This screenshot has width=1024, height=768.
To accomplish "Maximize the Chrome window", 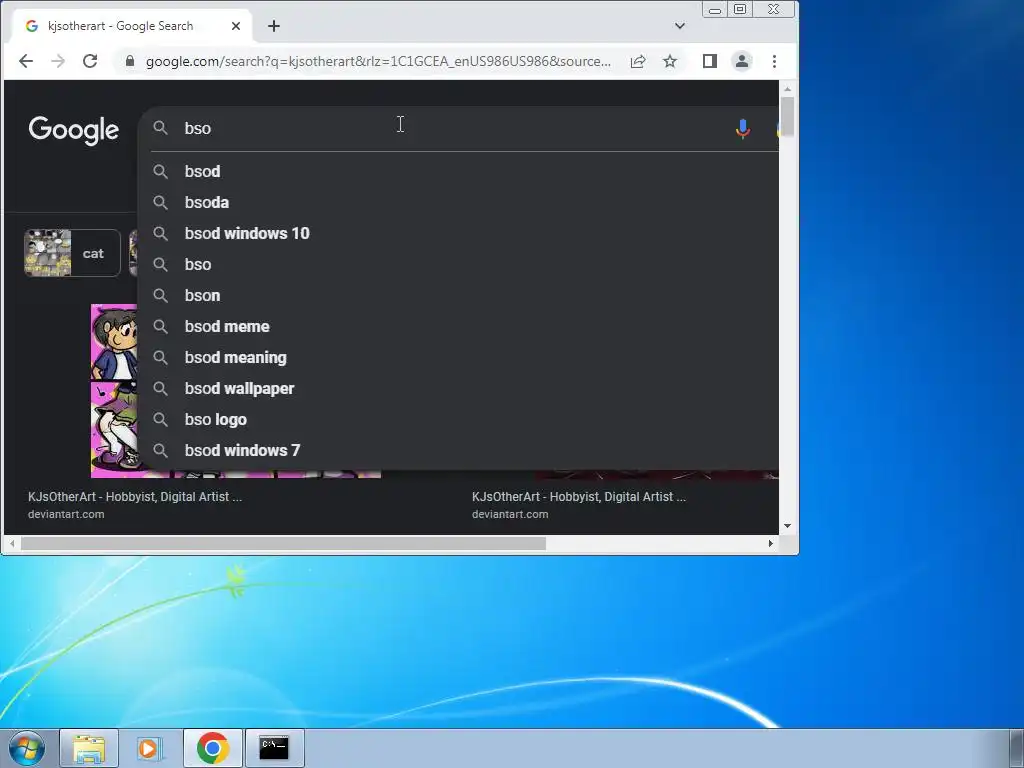I will (x=740, y=9).
